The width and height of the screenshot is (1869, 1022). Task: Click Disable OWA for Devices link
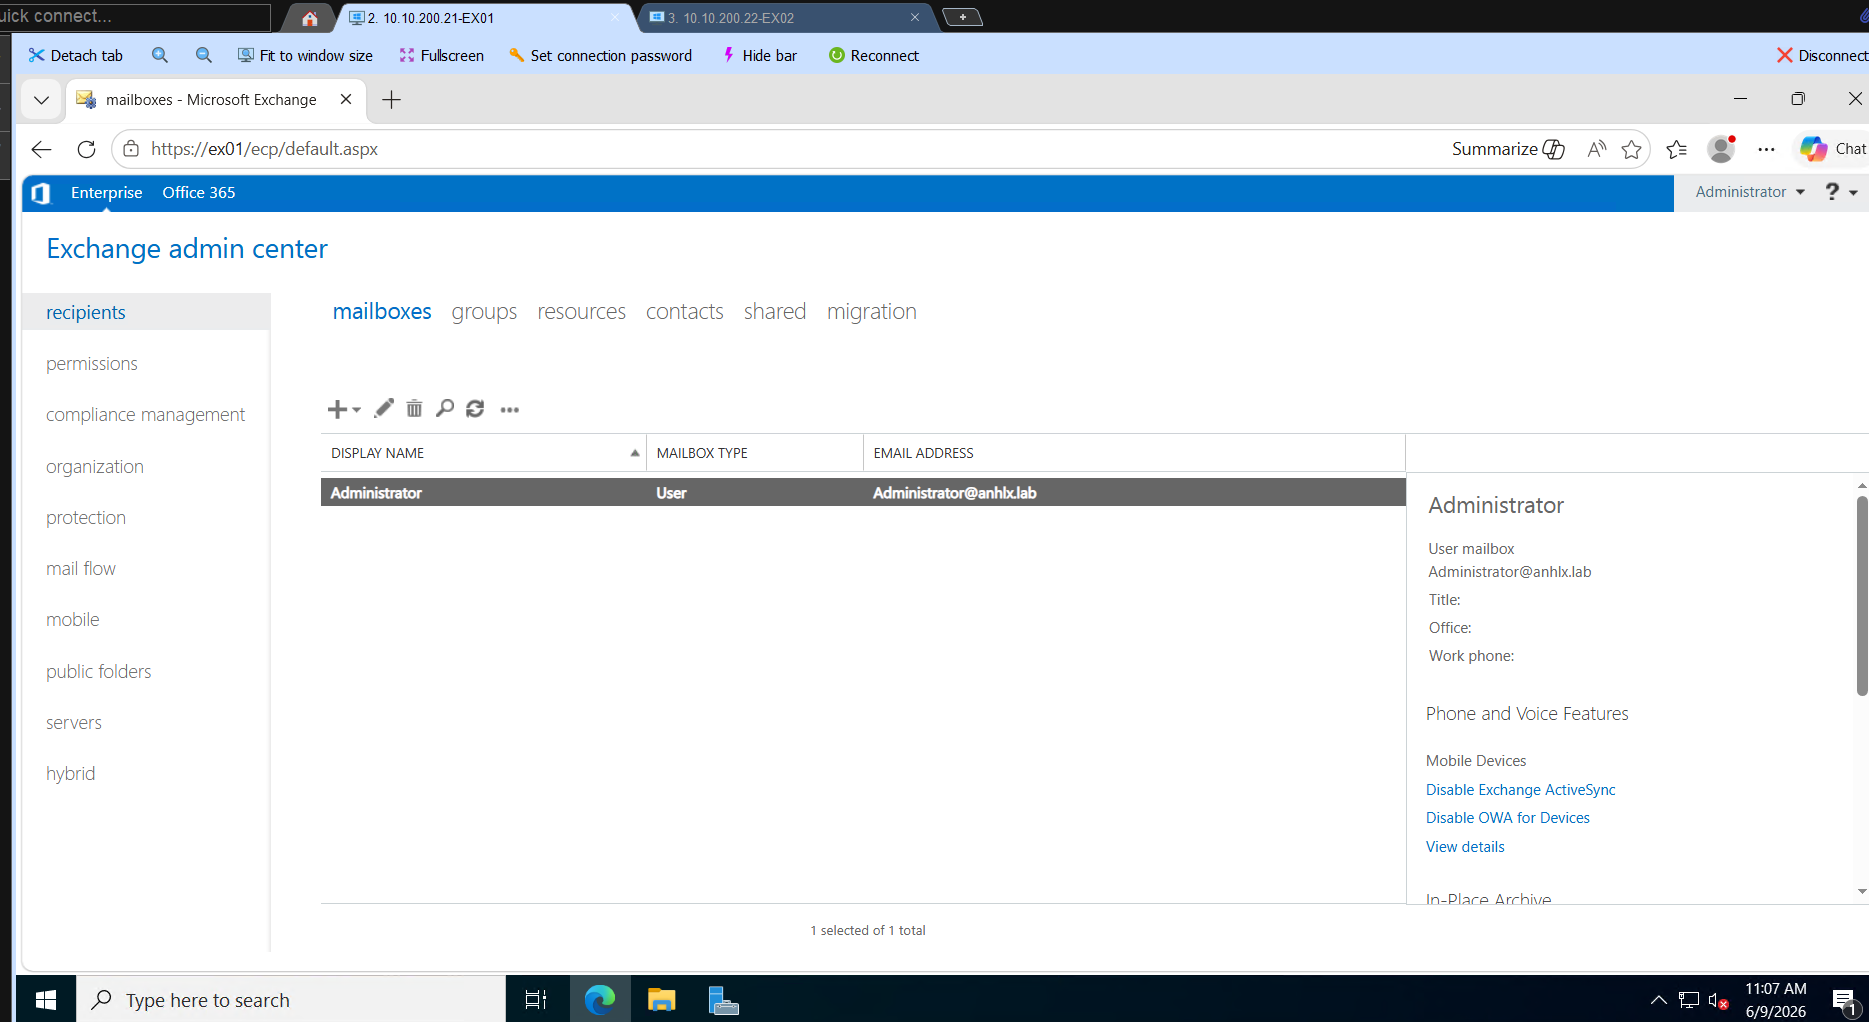pyautogui.click(x=1508, y=818)
